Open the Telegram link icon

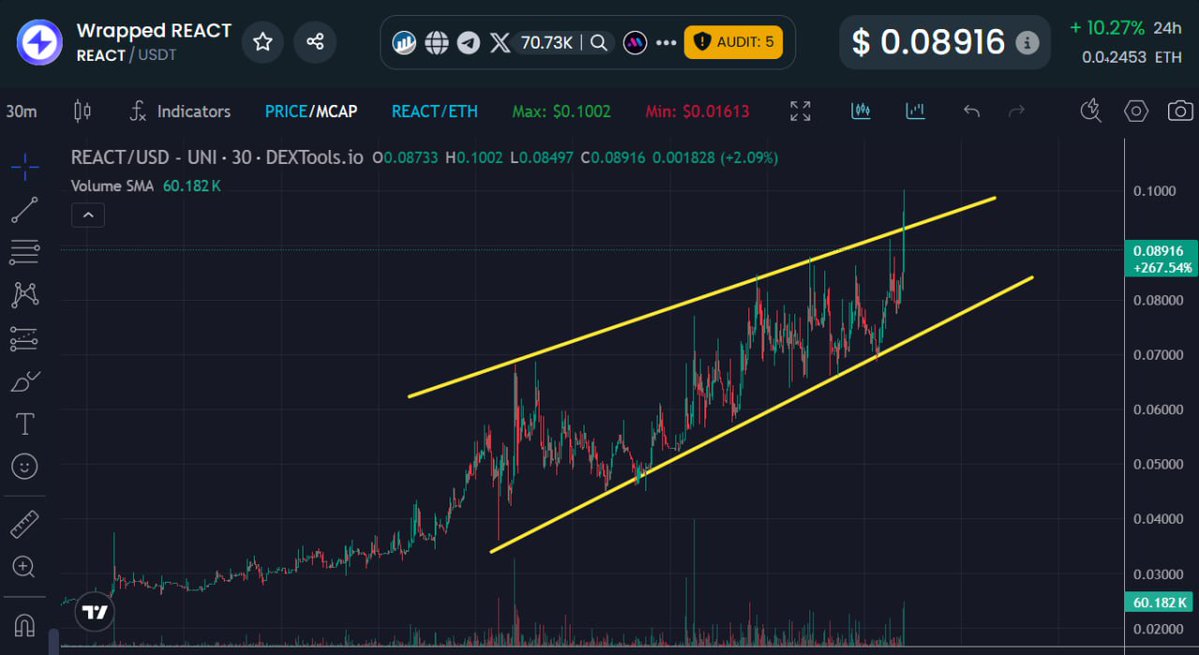[x=468, y=43]
